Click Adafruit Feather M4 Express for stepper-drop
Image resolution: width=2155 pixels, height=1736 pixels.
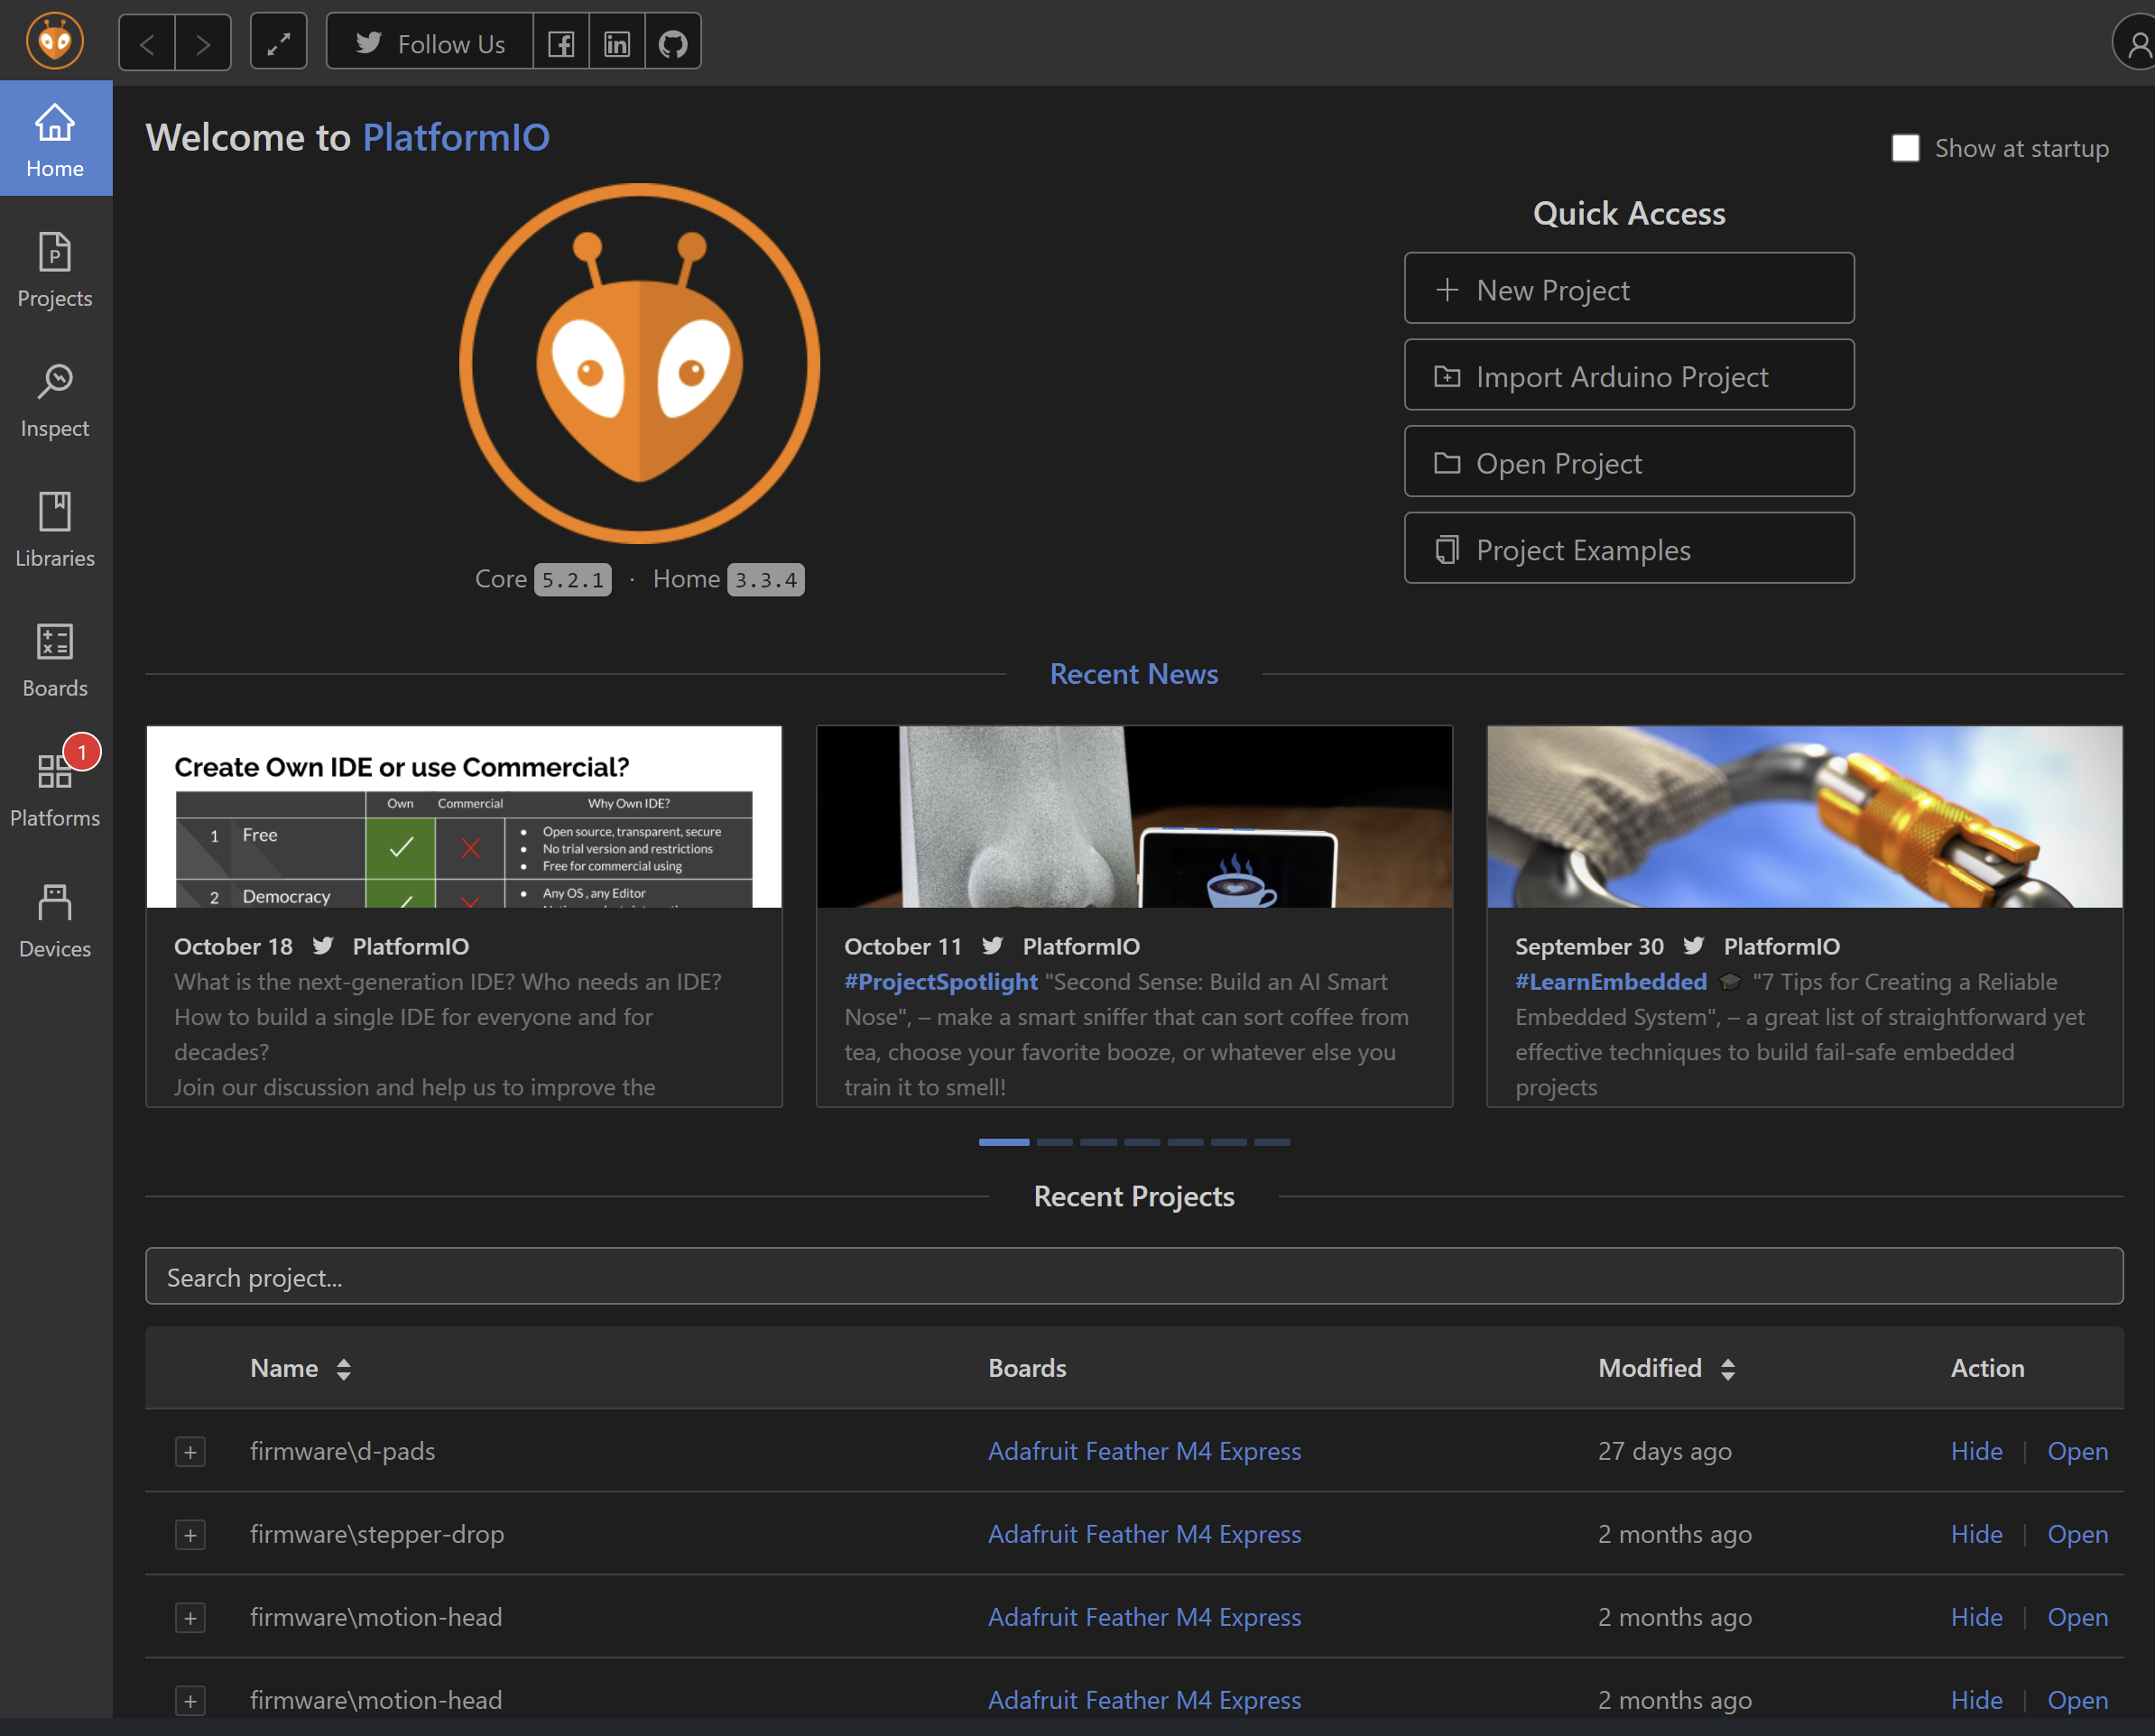click(1145, 1535)
